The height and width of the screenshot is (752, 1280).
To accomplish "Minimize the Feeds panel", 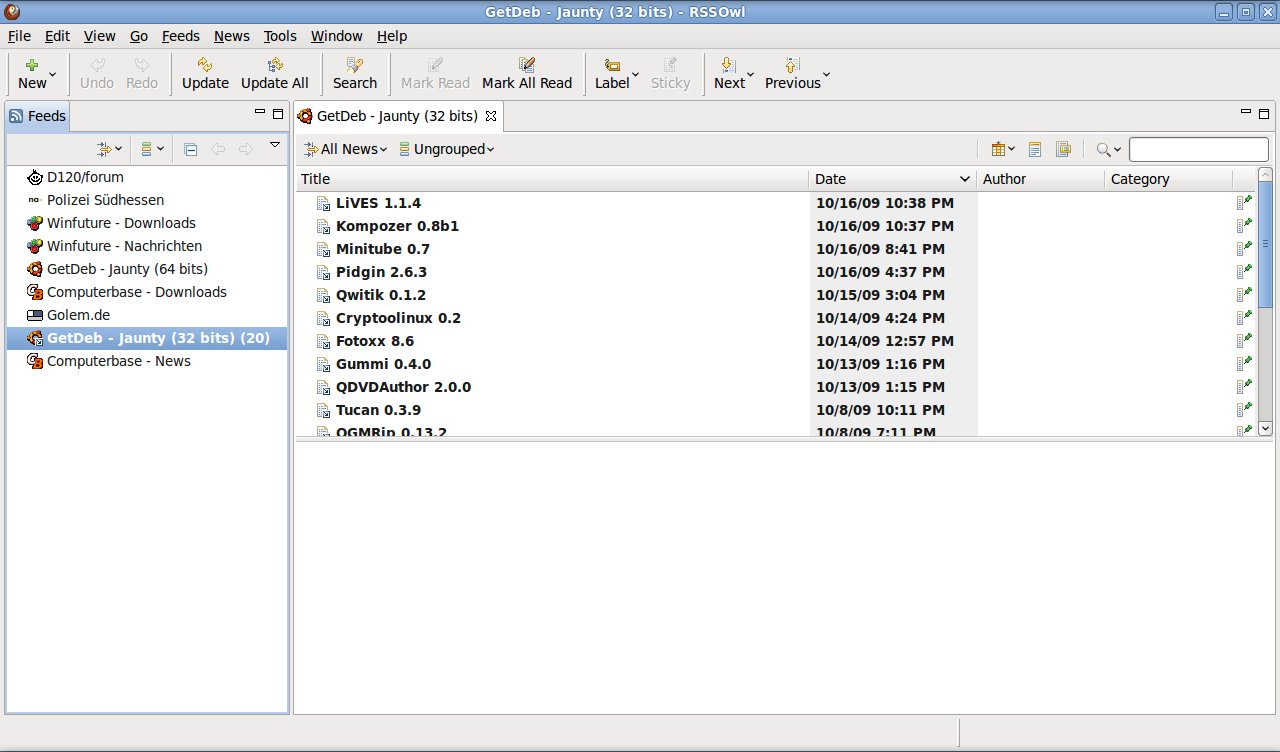I will coord(260,113).
